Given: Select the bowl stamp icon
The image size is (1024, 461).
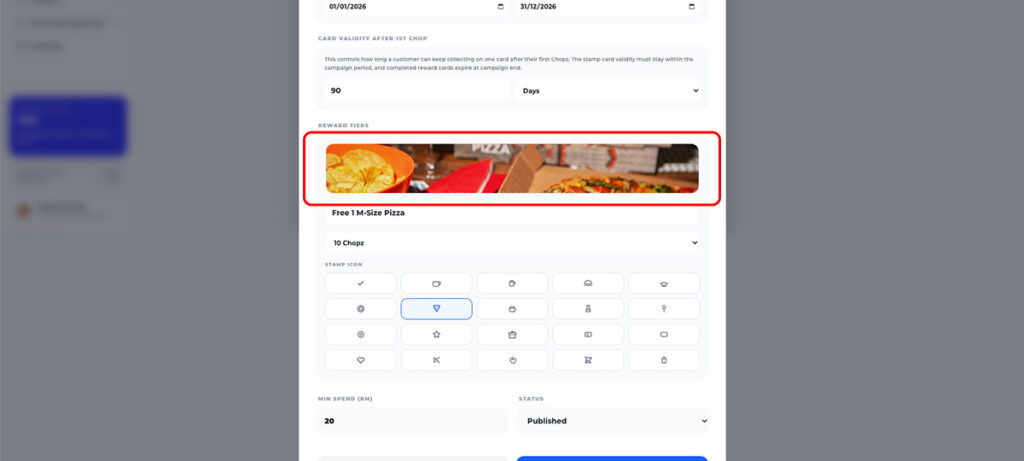Looking at the screenshot, I should coord(664,283).
